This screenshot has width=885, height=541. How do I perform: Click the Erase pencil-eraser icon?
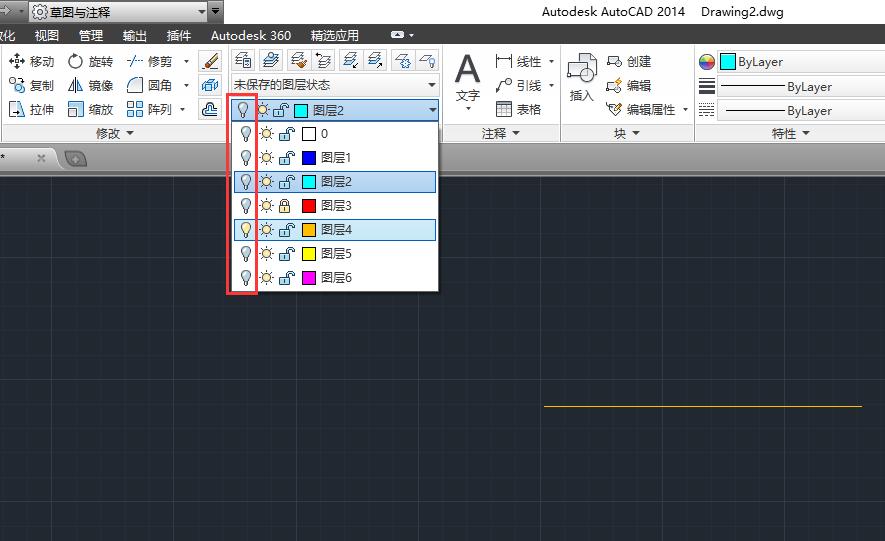pos(210,61)
